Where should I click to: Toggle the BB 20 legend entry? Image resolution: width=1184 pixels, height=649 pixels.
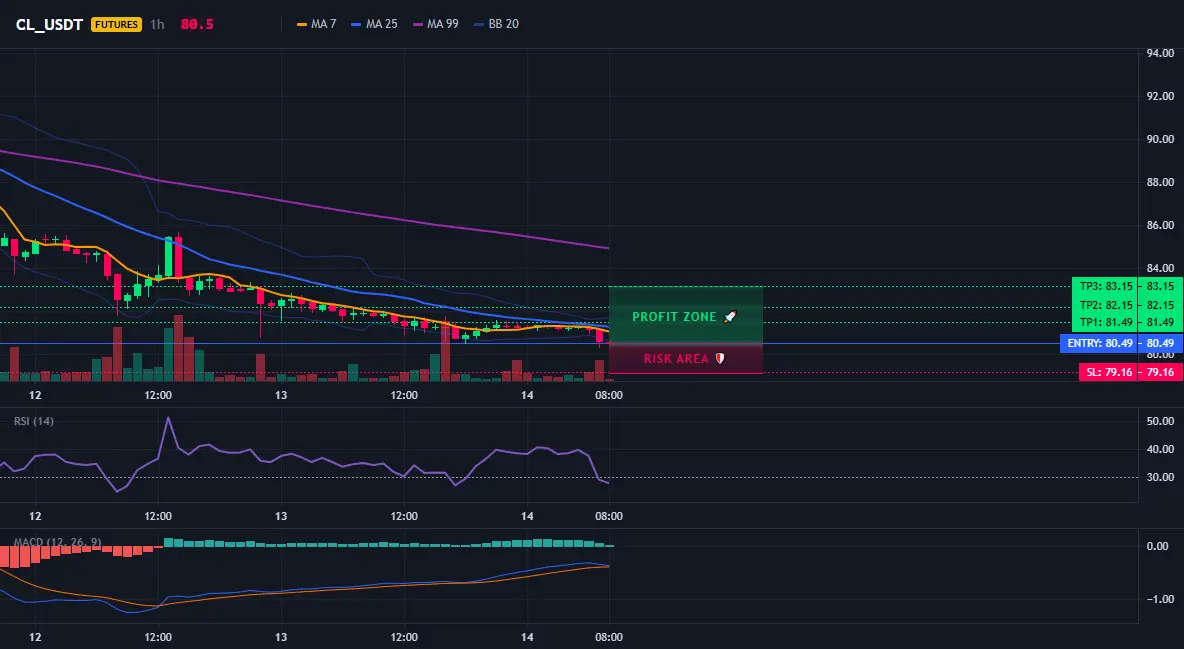[x=496, y=24]
